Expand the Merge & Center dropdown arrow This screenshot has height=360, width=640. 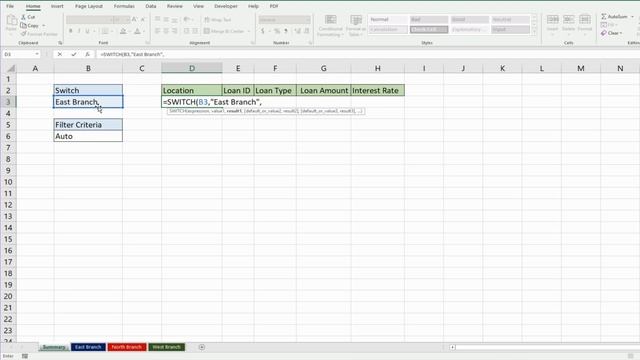(249, 31)
